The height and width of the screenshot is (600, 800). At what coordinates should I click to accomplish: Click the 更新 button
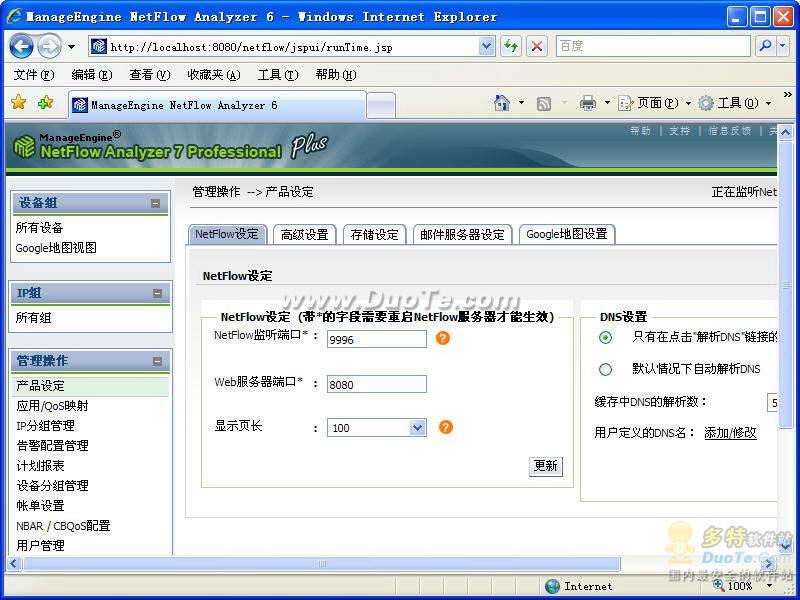[x=546, y=466]
